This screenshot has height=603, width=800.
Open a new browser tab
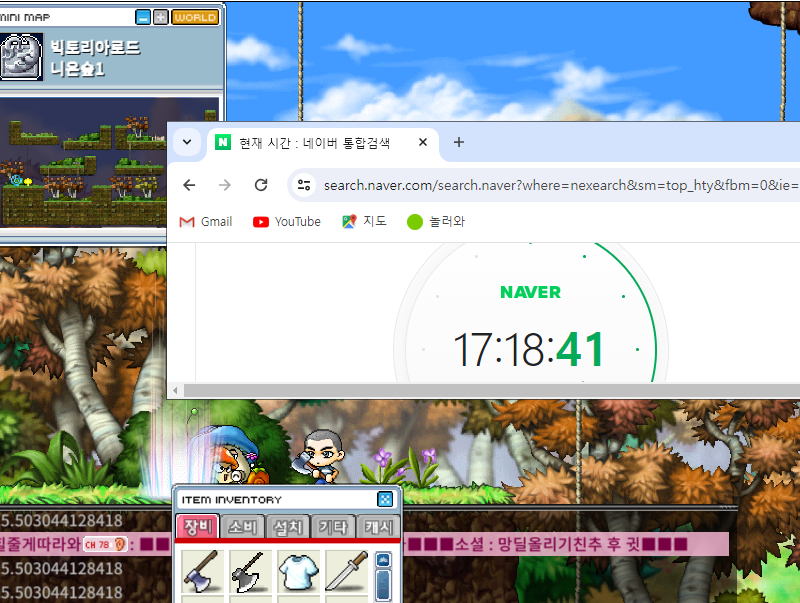pos(459,142)
